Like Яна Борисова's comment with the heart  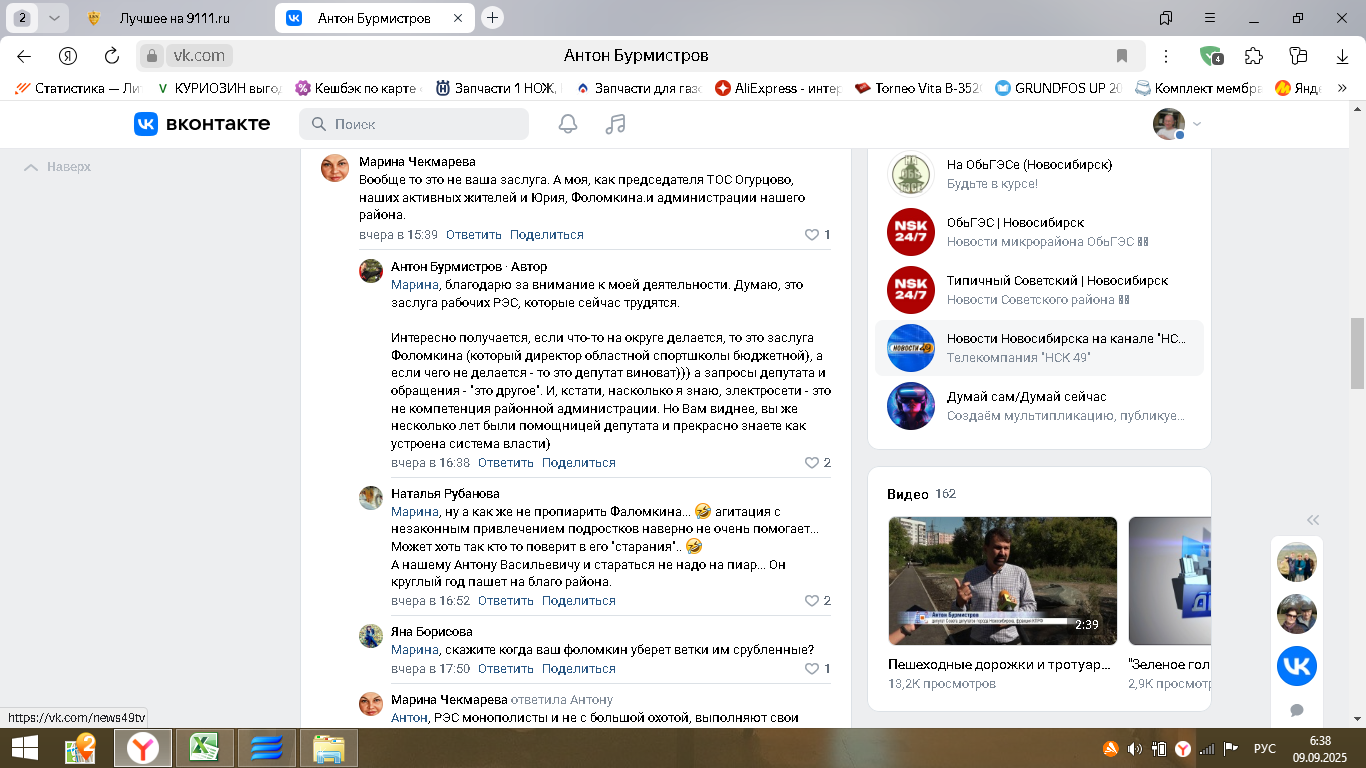812,668
